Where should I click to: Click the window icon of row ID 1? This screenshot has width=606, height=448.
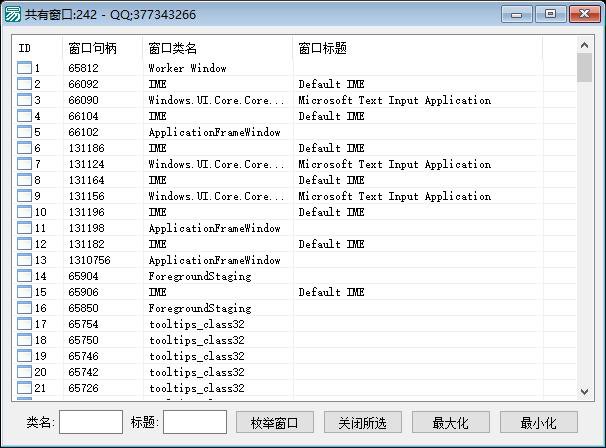(25, 69)
